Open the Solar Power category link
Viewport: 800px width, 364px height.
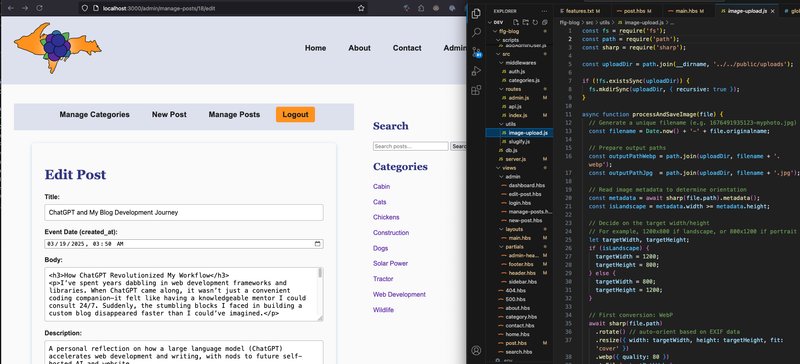(390, 263)
